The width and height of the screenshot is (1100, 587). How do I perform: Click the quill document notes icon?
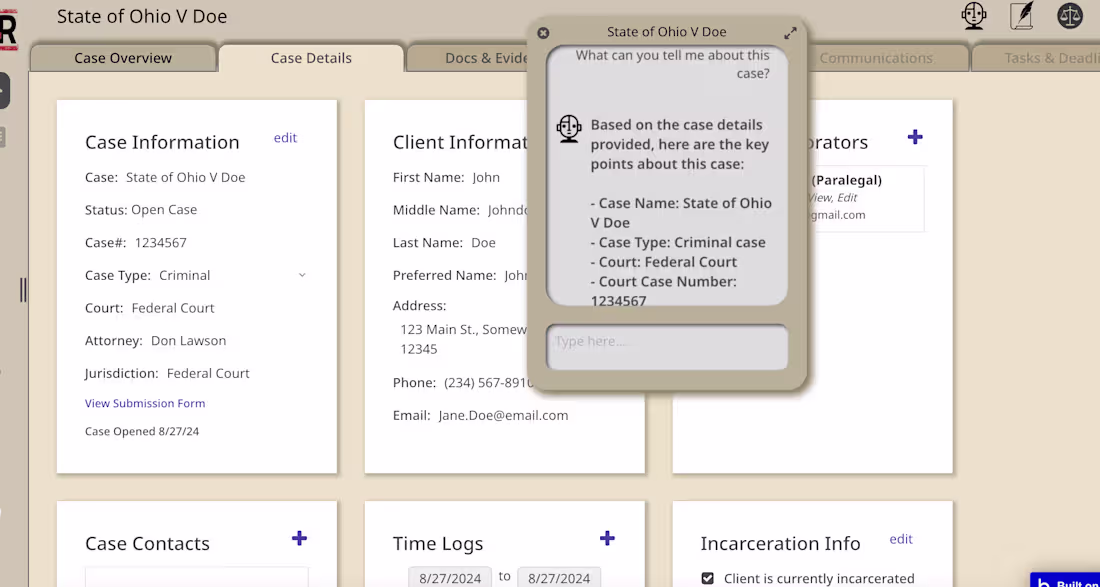[x=1022, y=16]
